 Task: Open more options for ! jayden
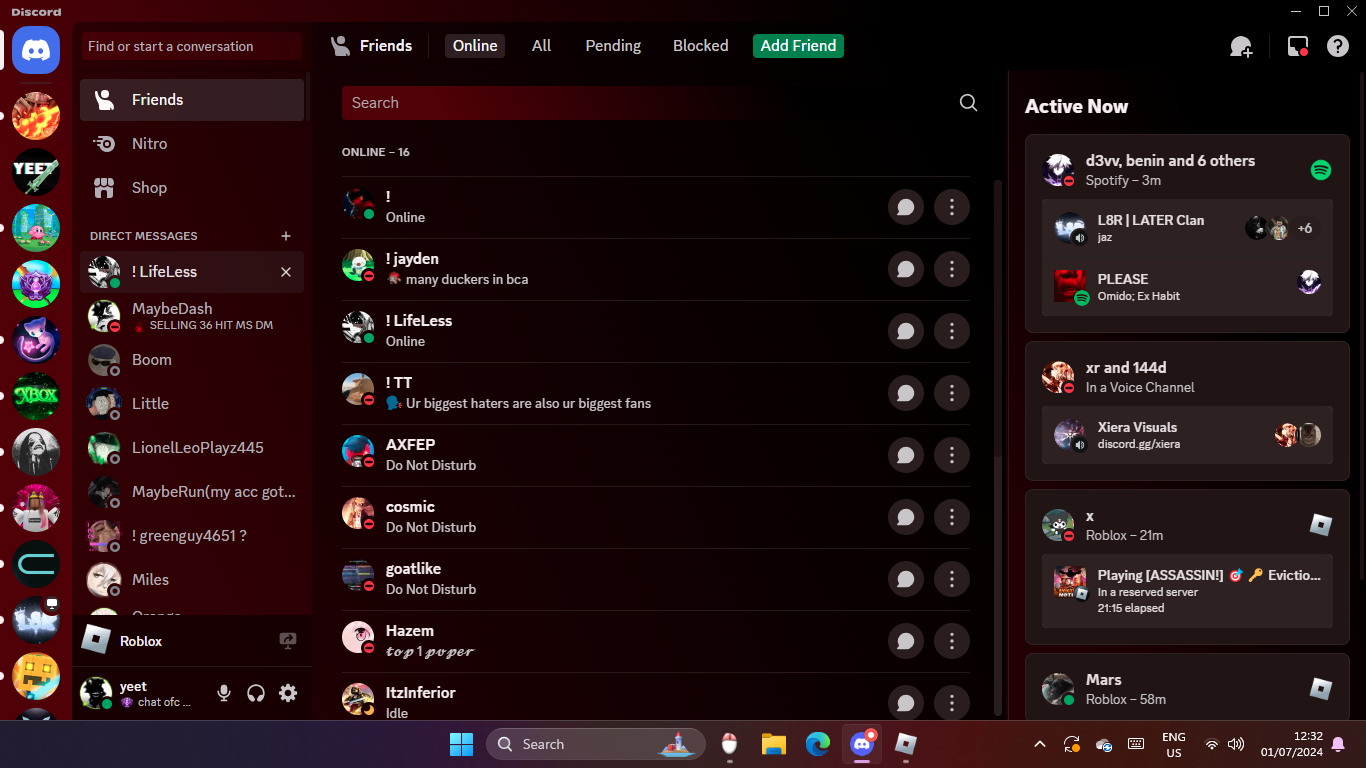coord(952,269)
